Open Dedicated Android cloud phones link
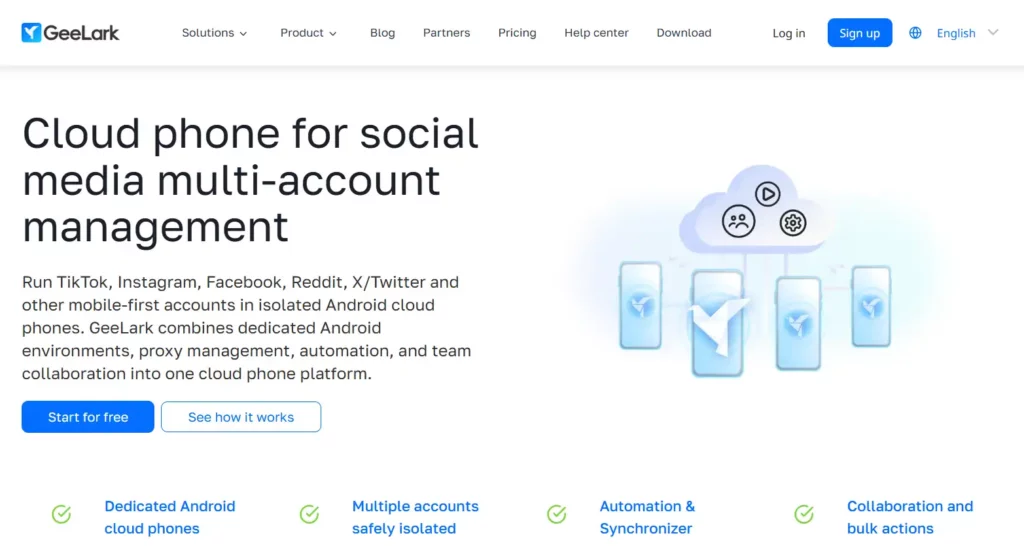1024x559 pixels. [x=170, y=517]
